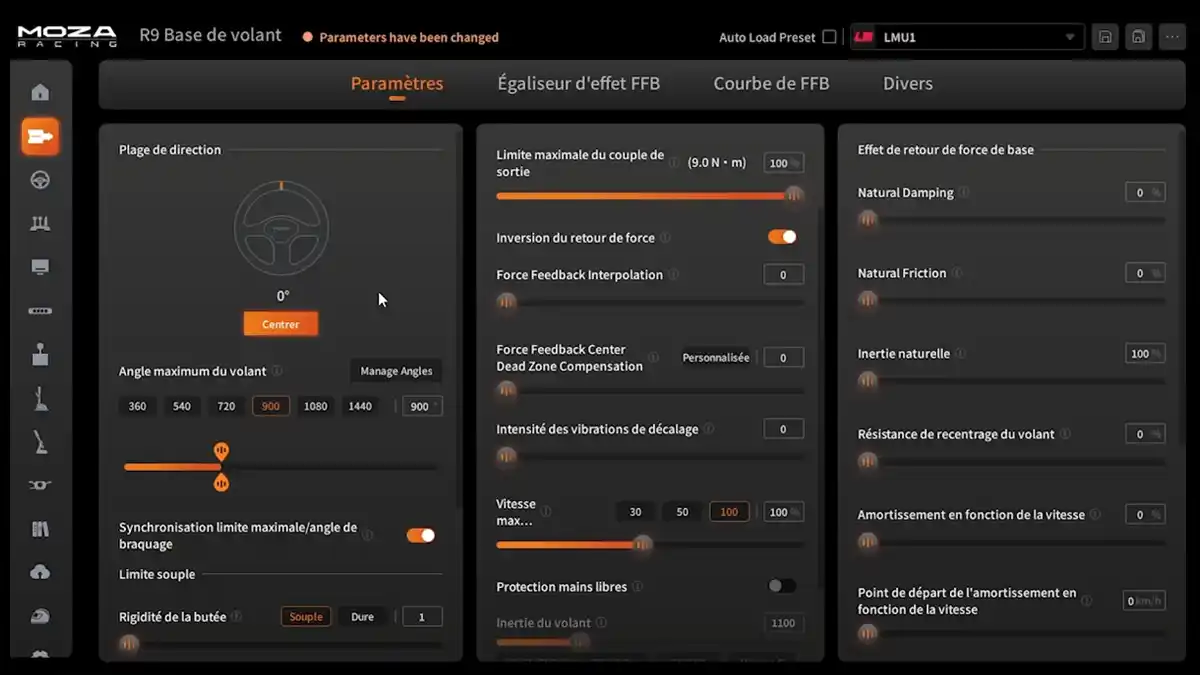Click the save preset icon
This screenshot has height=675, width=1200.
point(1105,37)
